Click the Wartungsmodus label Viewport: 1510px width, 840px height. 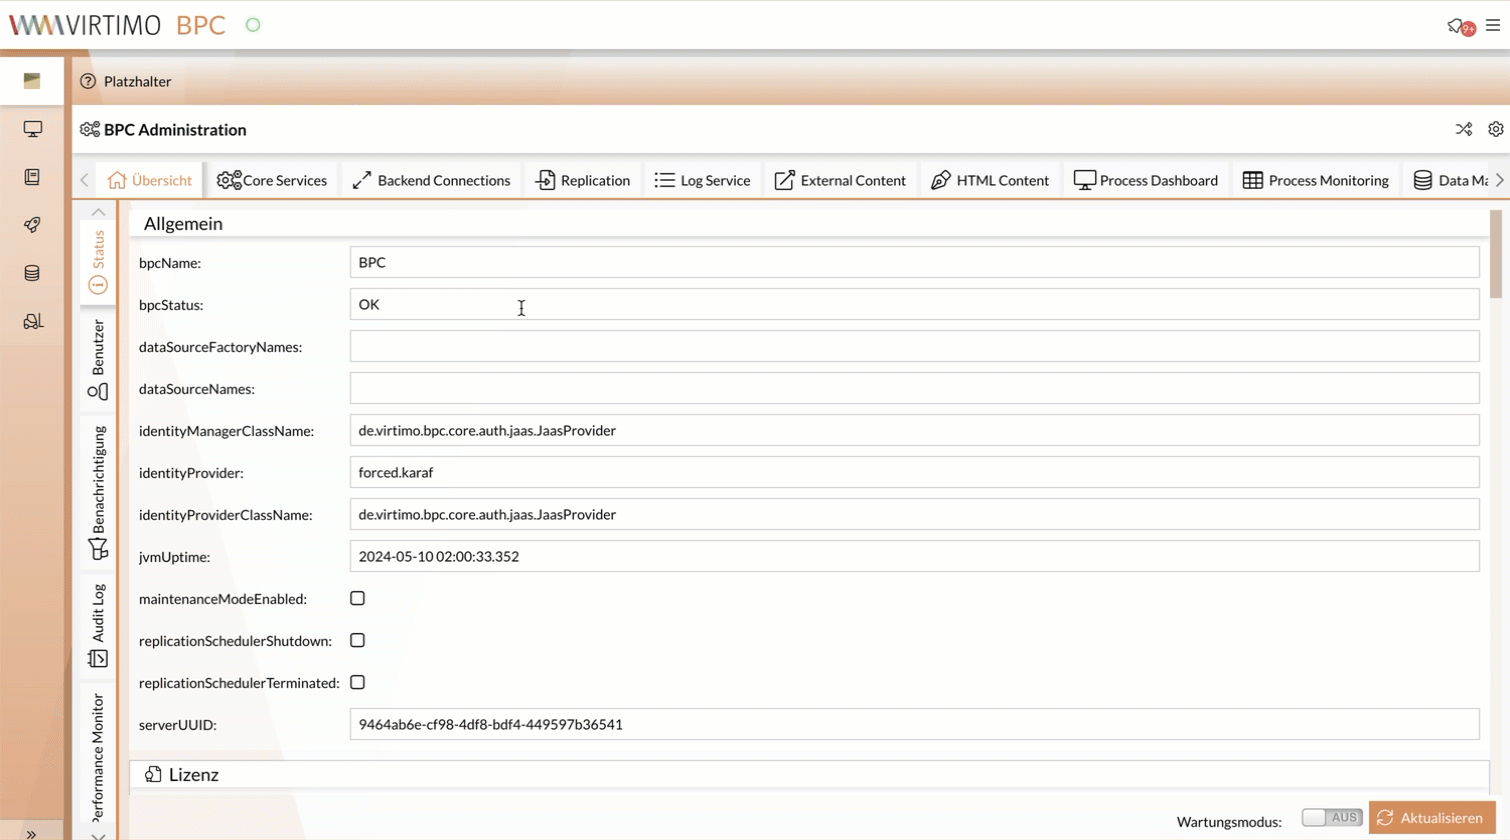[1229, 822]
